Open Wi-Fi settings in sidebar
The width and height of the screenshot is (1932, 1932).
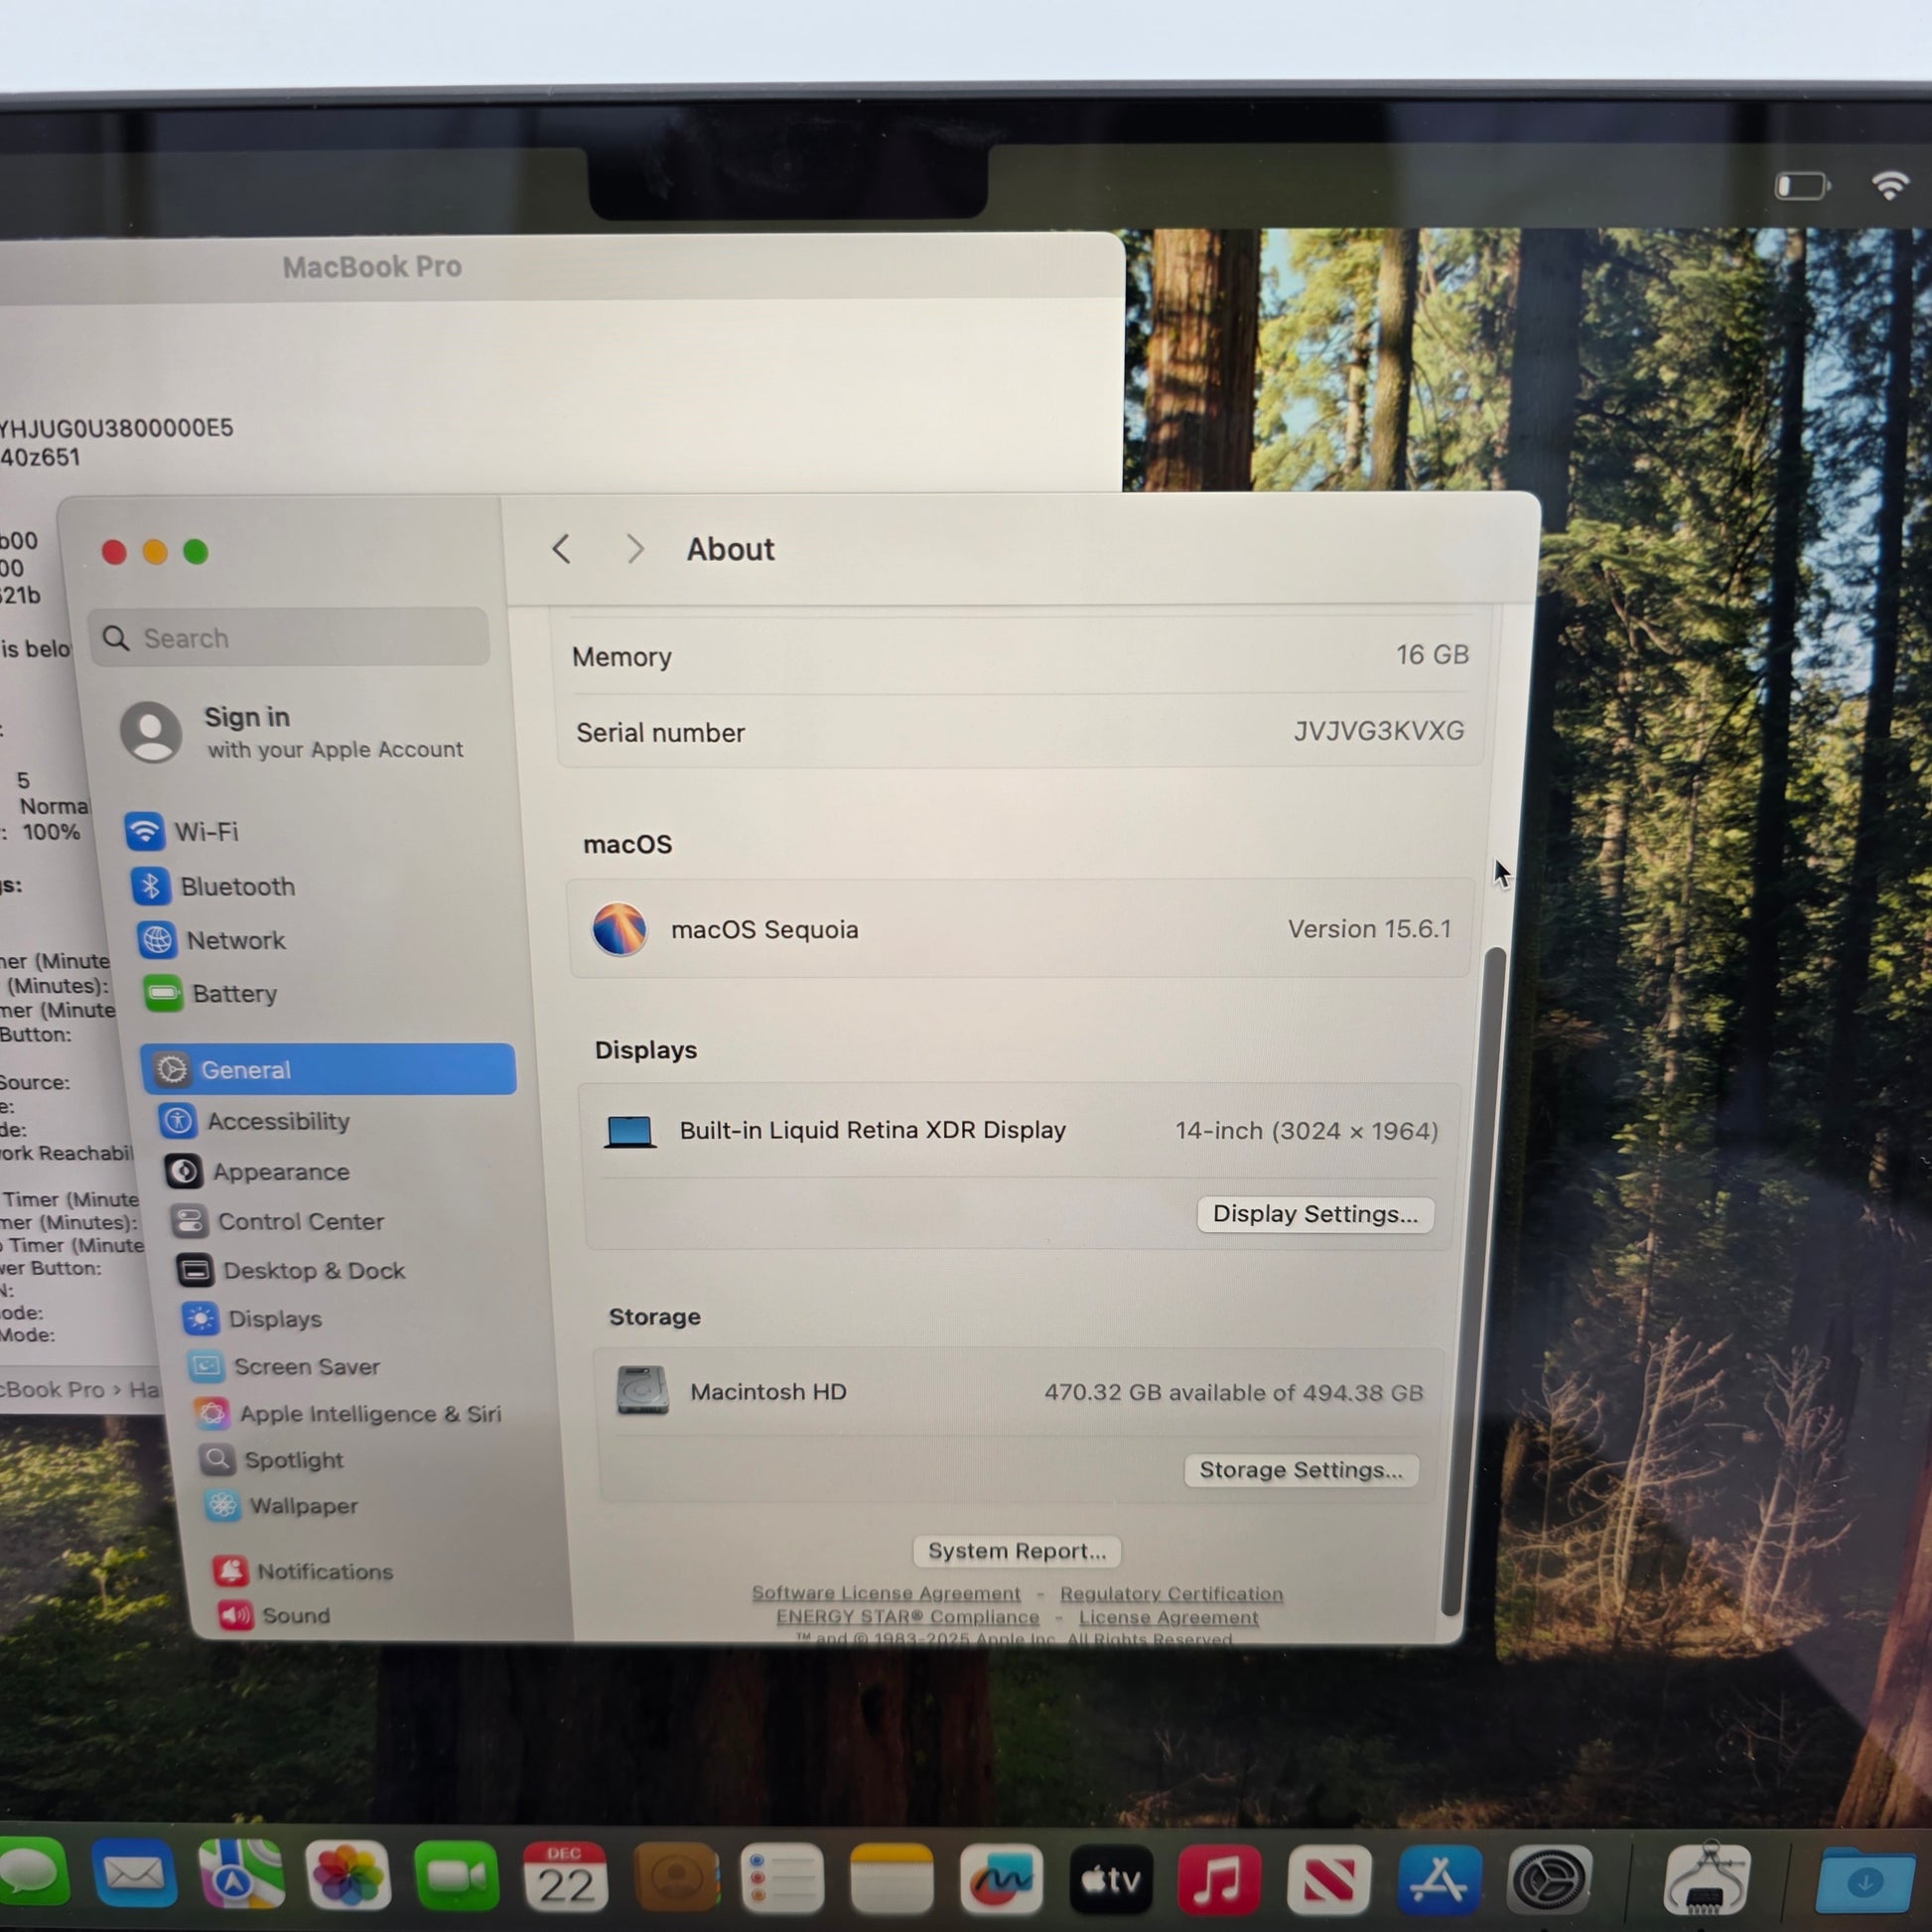[x=205, y=832]
